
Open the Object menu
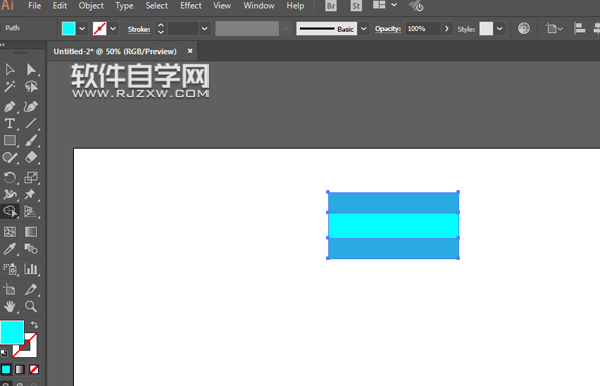pyautogui.click(x=91, y=6)
